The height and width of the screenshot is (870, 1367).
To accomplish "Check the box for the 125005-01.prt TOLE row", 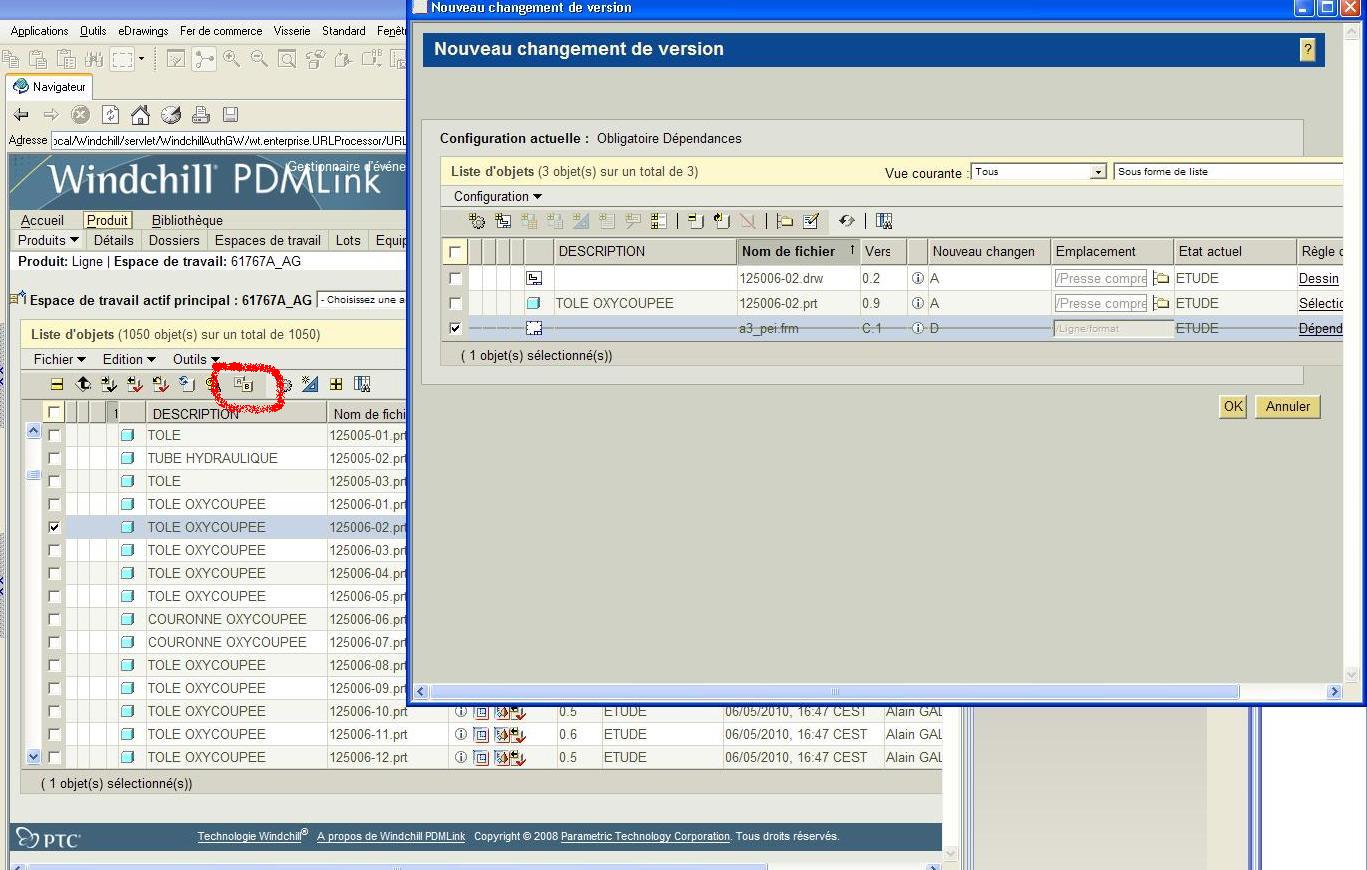I will point(54,435).
